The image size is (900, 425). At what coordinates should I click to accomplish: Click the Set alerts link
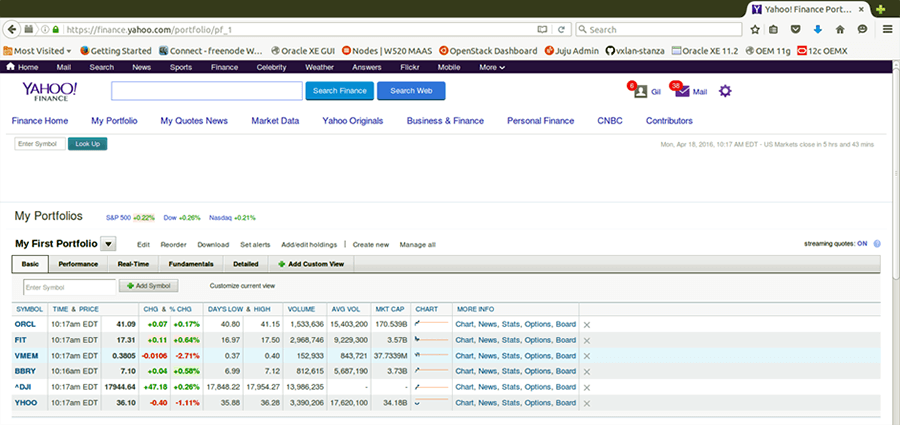pyautogui.click(x=255, y=245)
